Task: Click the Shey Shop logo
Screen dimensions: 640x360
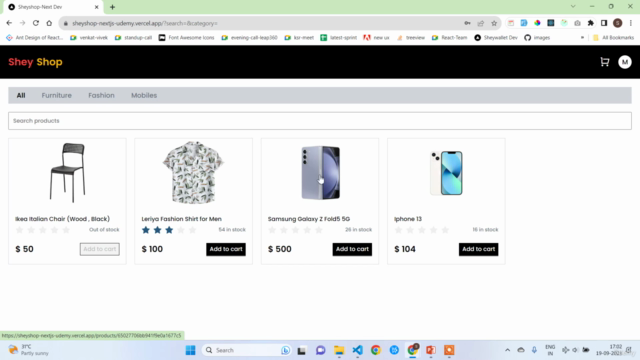Action: pyautogui.click(x=36, y=62)
